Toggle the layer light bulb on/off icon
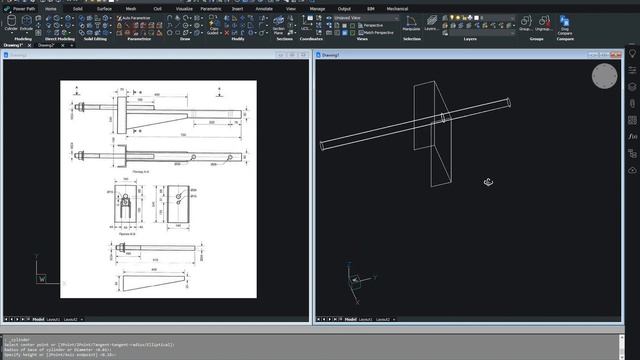The image size is (640, 360). 452,18
